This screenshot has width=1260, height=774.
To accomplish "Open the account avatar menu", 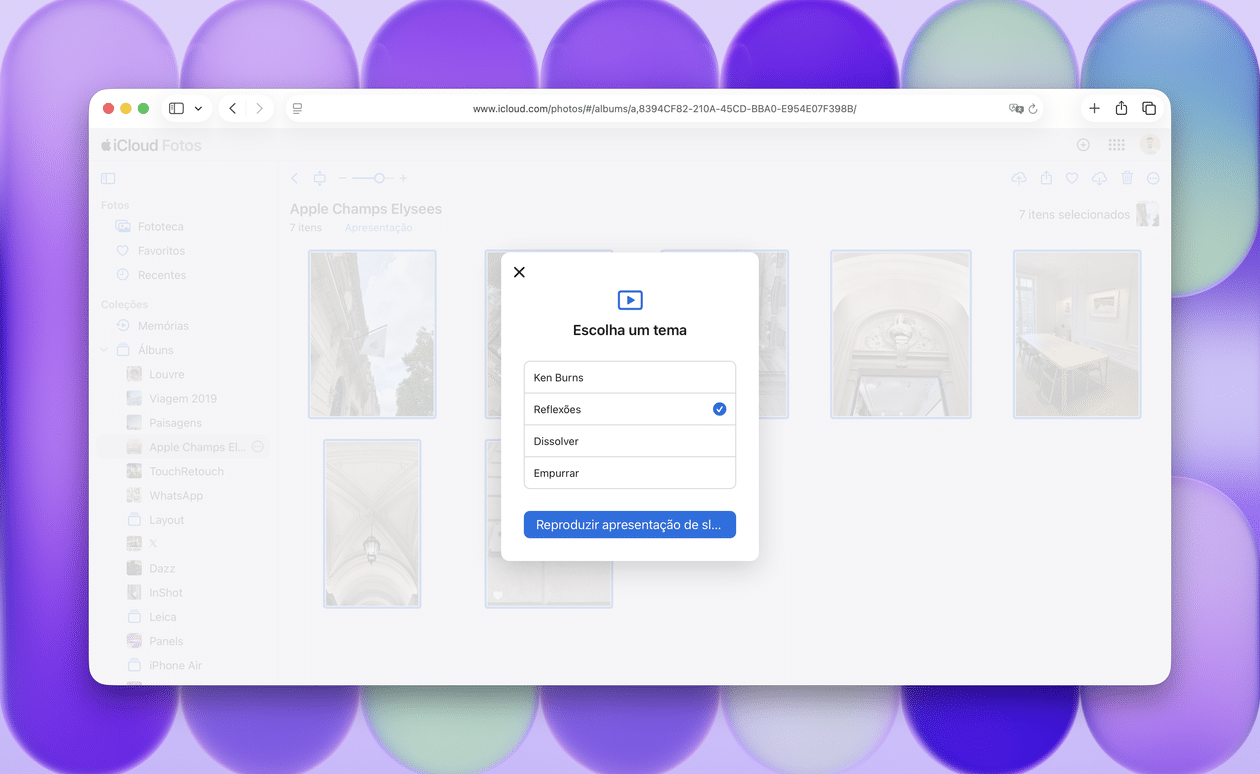I will tap(1150, 145).
